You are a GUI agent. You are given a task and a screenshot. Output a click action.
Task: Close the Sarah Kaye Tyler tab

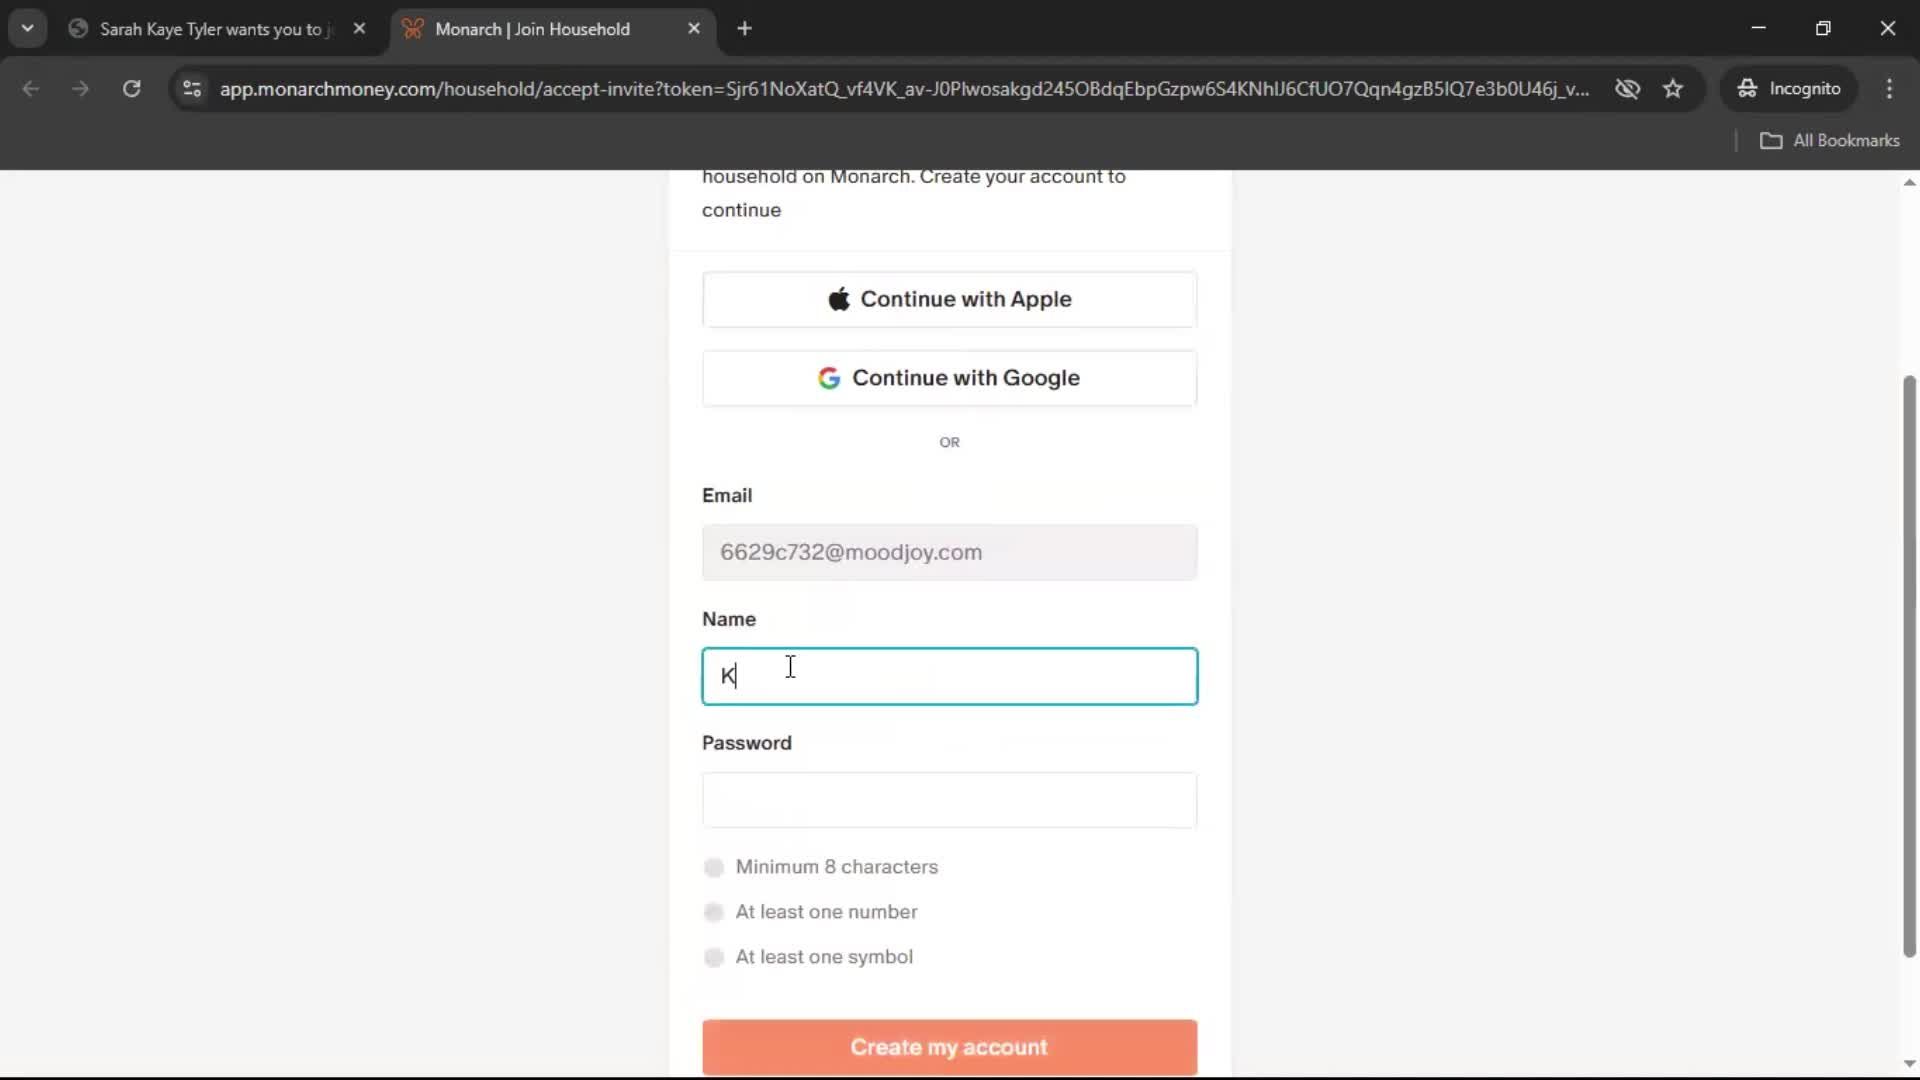tap(359, 29)
